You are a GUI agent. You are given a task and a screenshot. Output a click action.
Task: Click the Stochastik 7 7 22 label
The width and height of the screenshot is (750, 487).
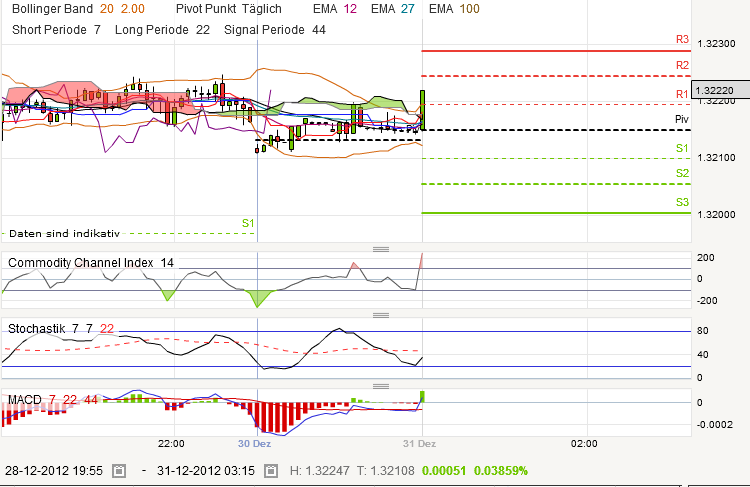coord(61,328)
